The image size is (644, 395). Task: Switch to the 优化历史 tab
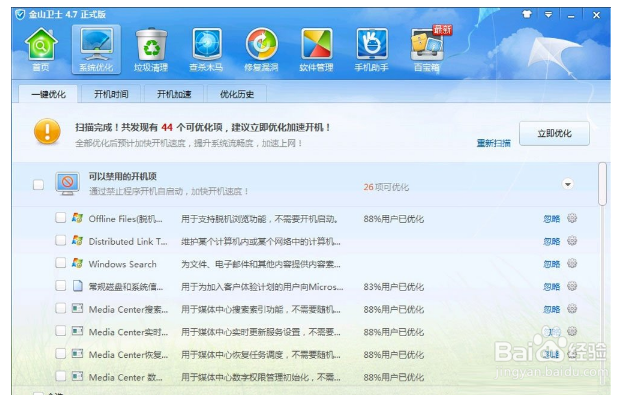(237, 94)
